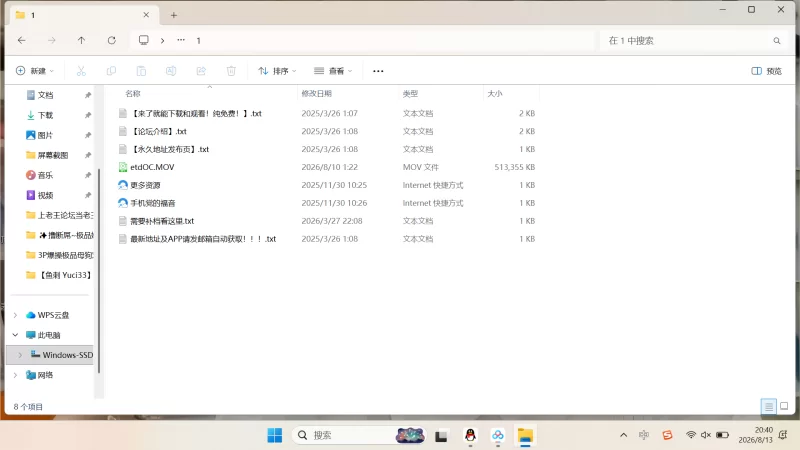Expand the WPS云盘 tree node
This screenshot has height=450, width=800.
click(x=15, y=315)
